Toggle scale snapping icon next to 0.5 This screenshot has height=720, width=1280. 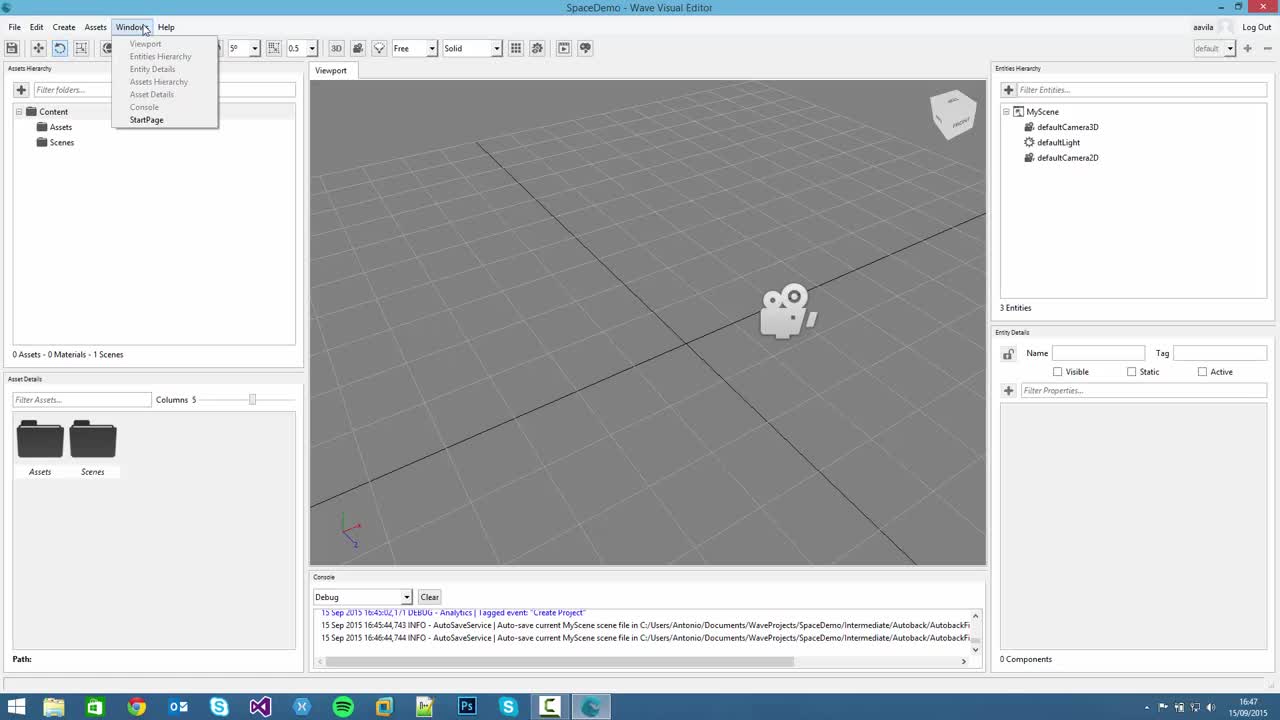pos(274,48)
